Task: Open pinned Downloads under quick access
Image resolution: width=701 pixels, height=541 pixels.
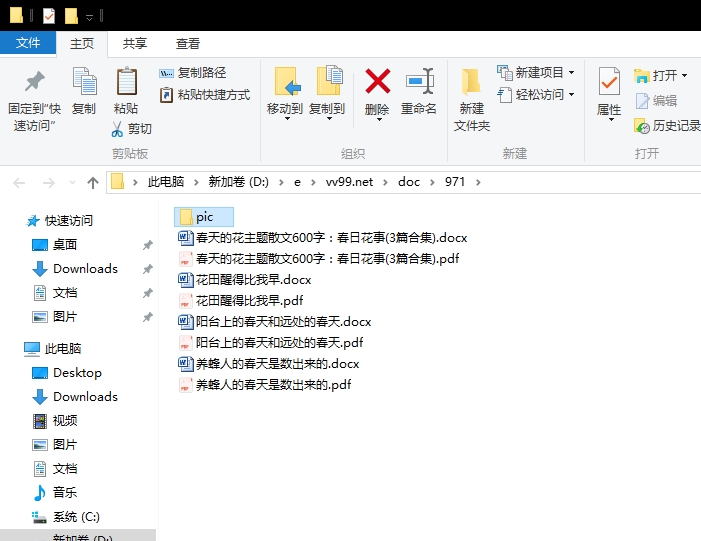Action: 75,269
